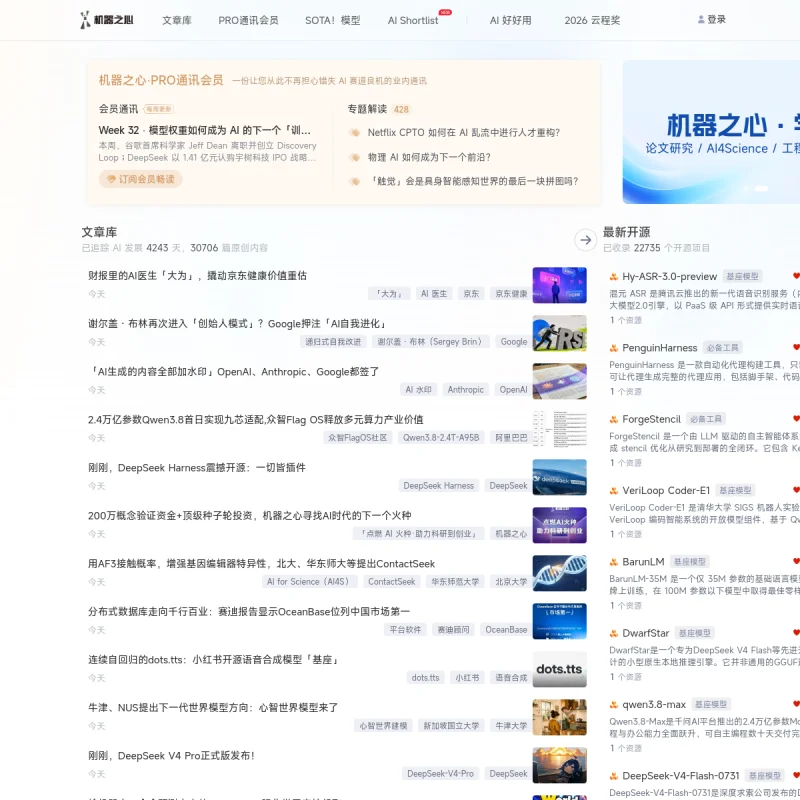
Task: Click the 订阅会员畅读 subscribe button
Action: coord(140,179)
